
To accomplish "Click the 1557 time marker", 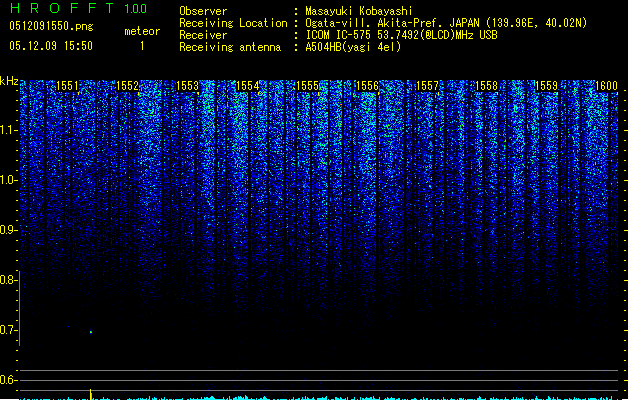I will coord(428,86).
